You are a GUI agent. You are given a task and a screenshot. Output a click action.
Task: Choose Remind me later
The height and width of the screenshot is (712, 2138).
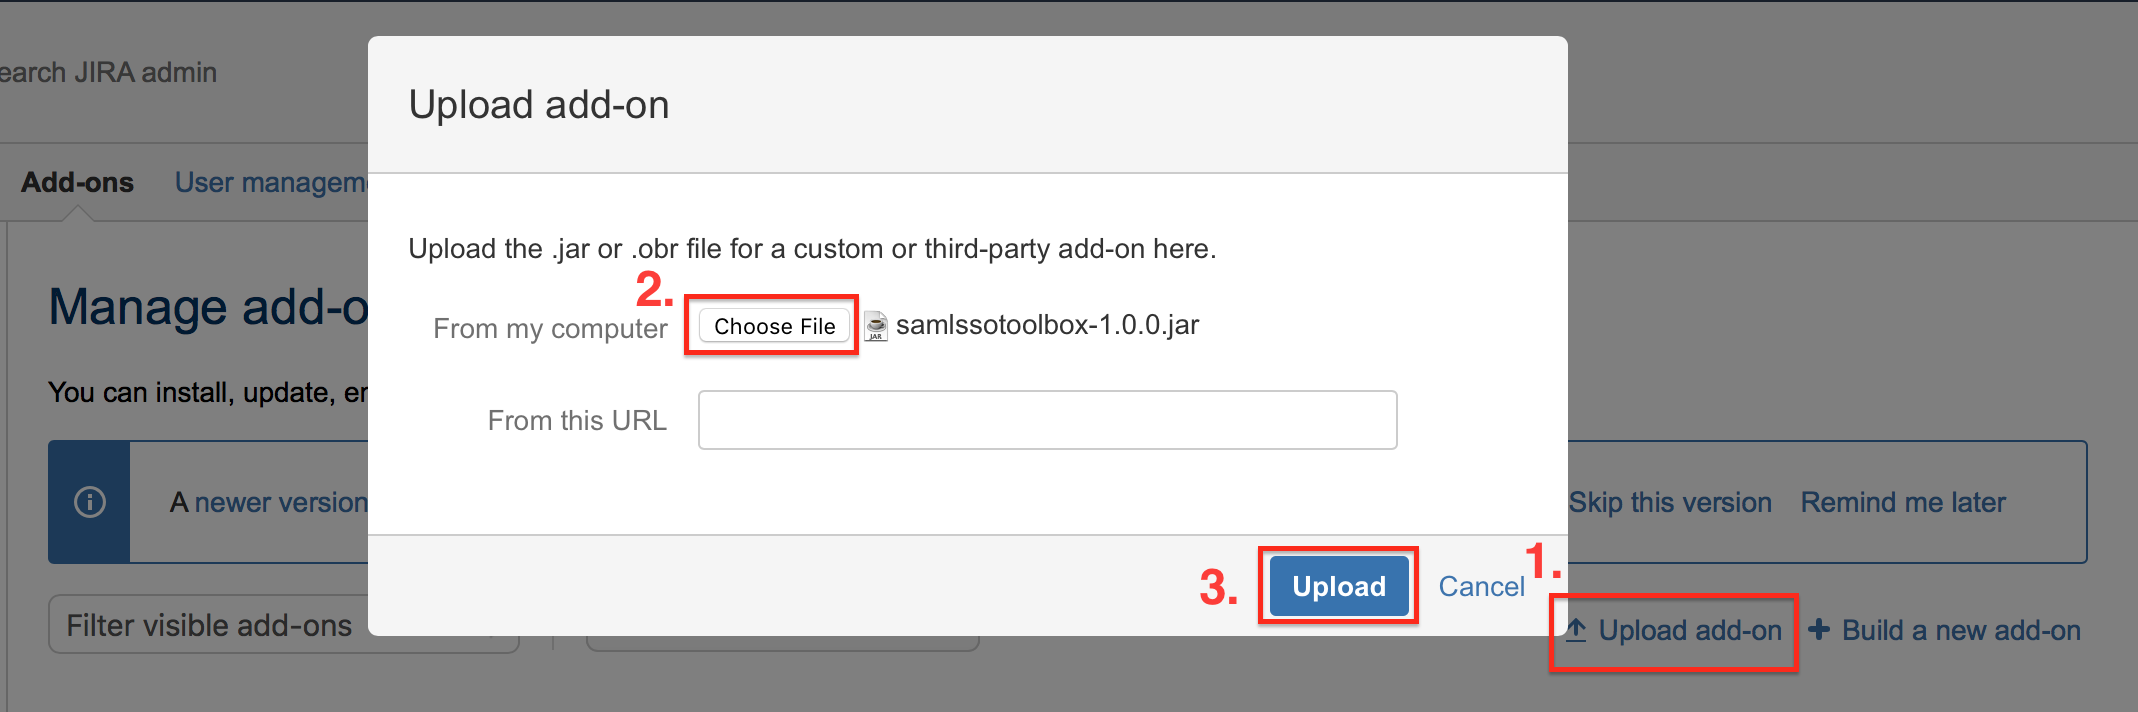[1902, 502]
